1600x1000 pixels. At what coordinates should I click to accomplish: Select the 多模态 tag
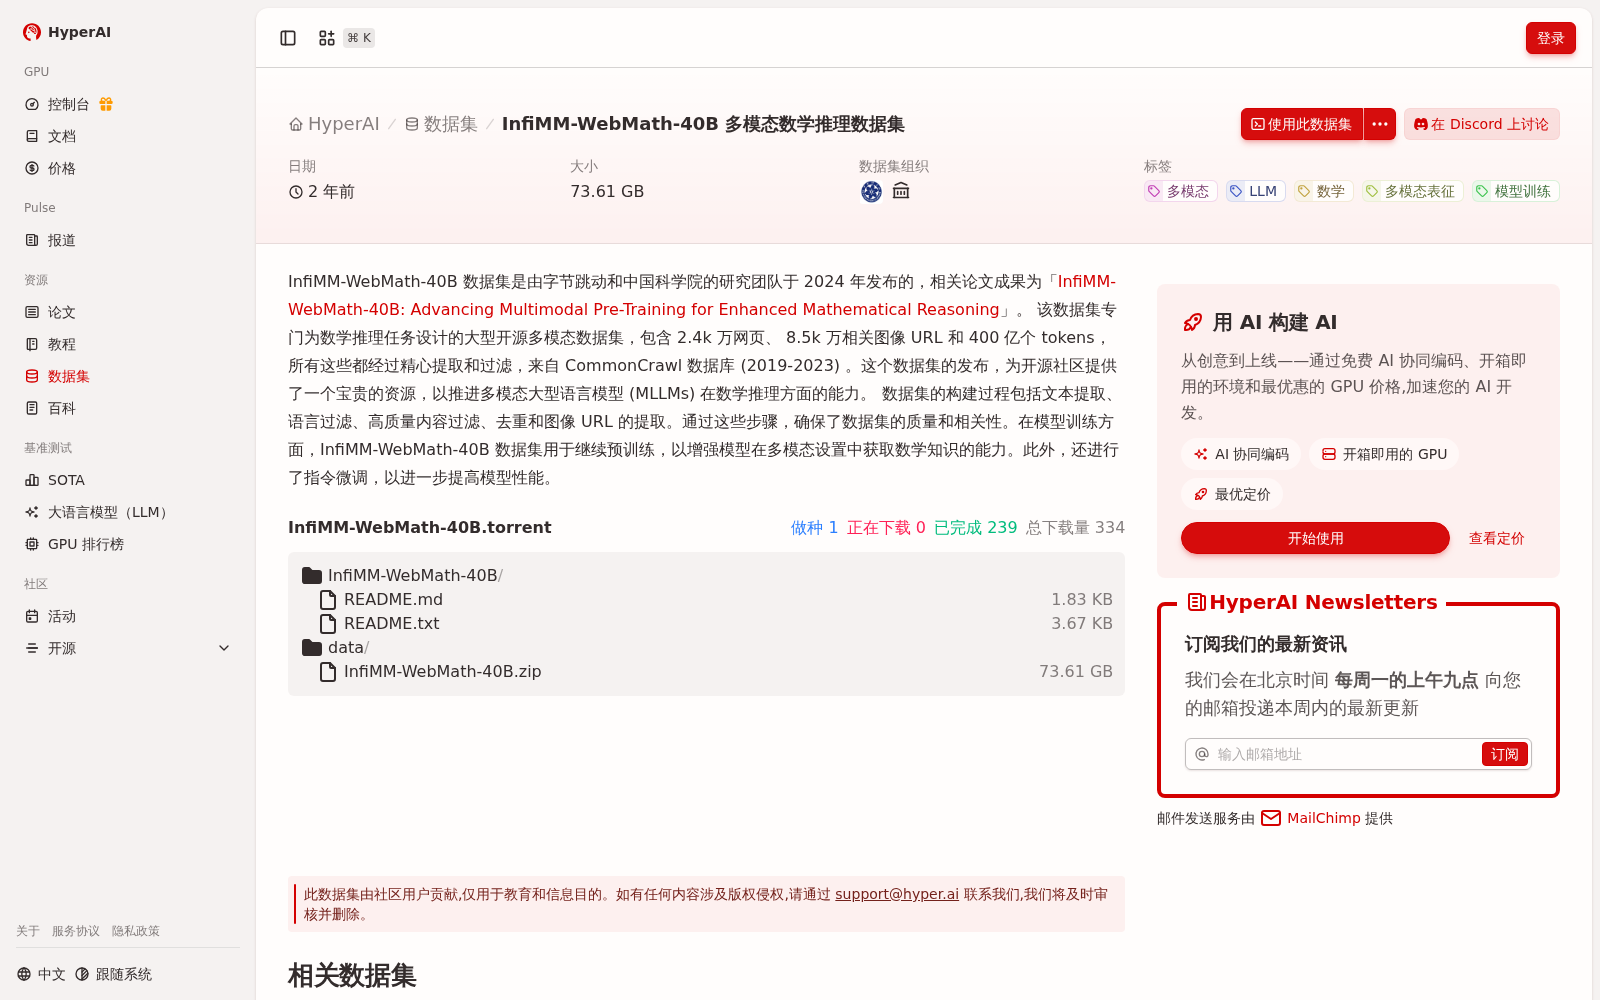coord(1180,191)
